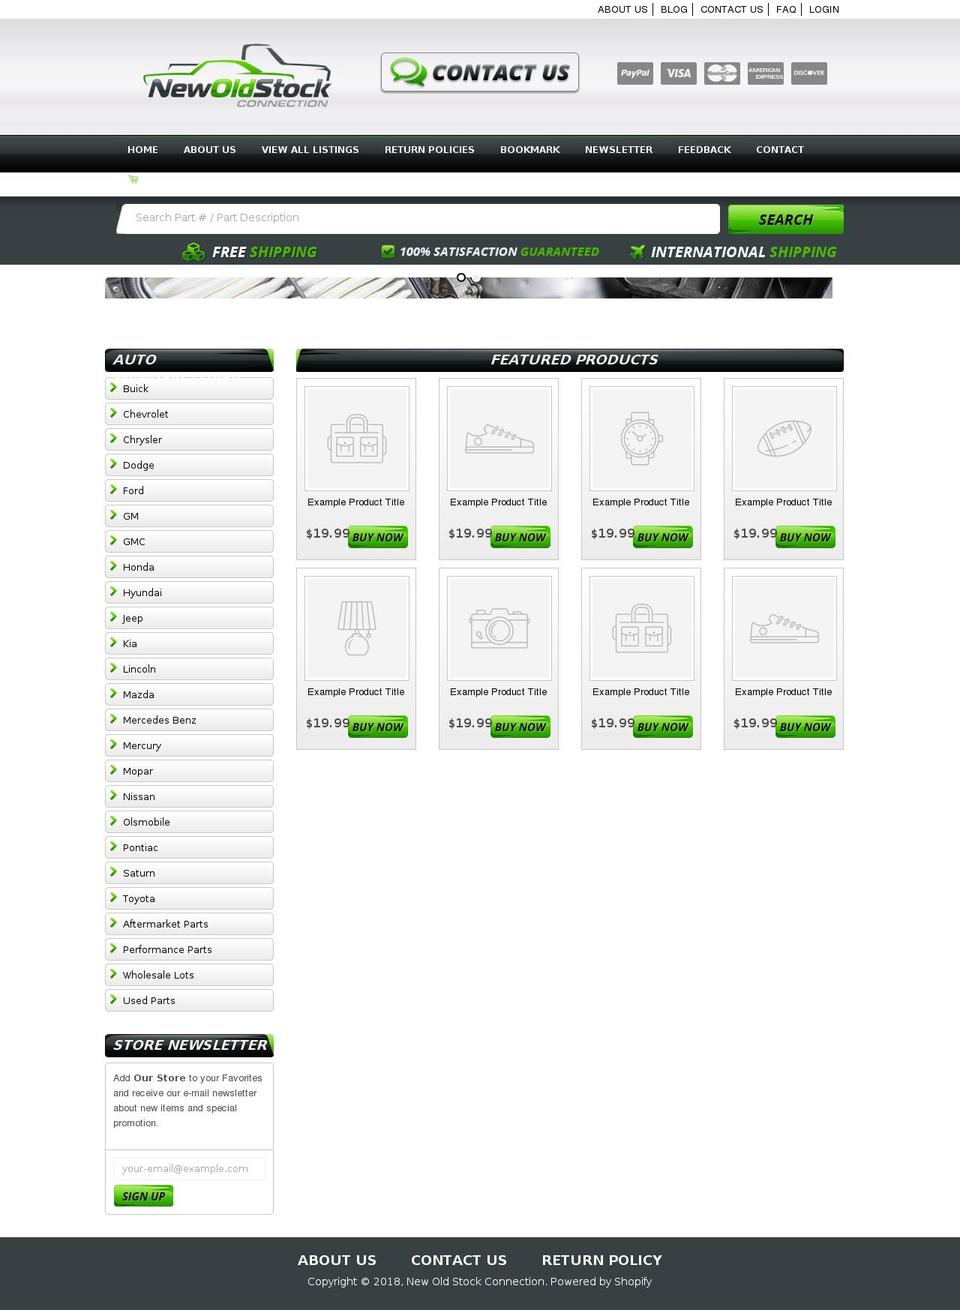960x1310 pixels.
Task: Open the GMC category
Action: pyautogui.click(x=189, y=542)
